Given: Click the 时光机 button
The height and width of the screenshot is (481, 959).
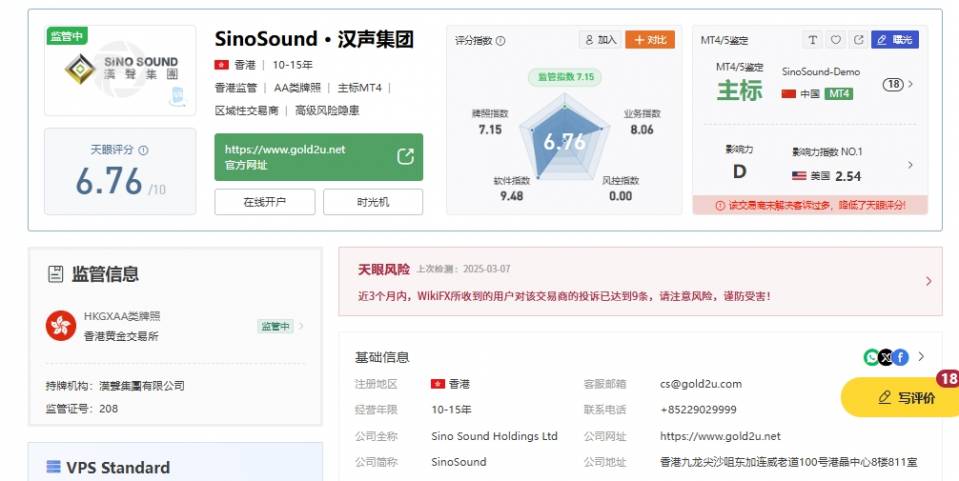Looking at the screenshot, I should coord(372,202).
